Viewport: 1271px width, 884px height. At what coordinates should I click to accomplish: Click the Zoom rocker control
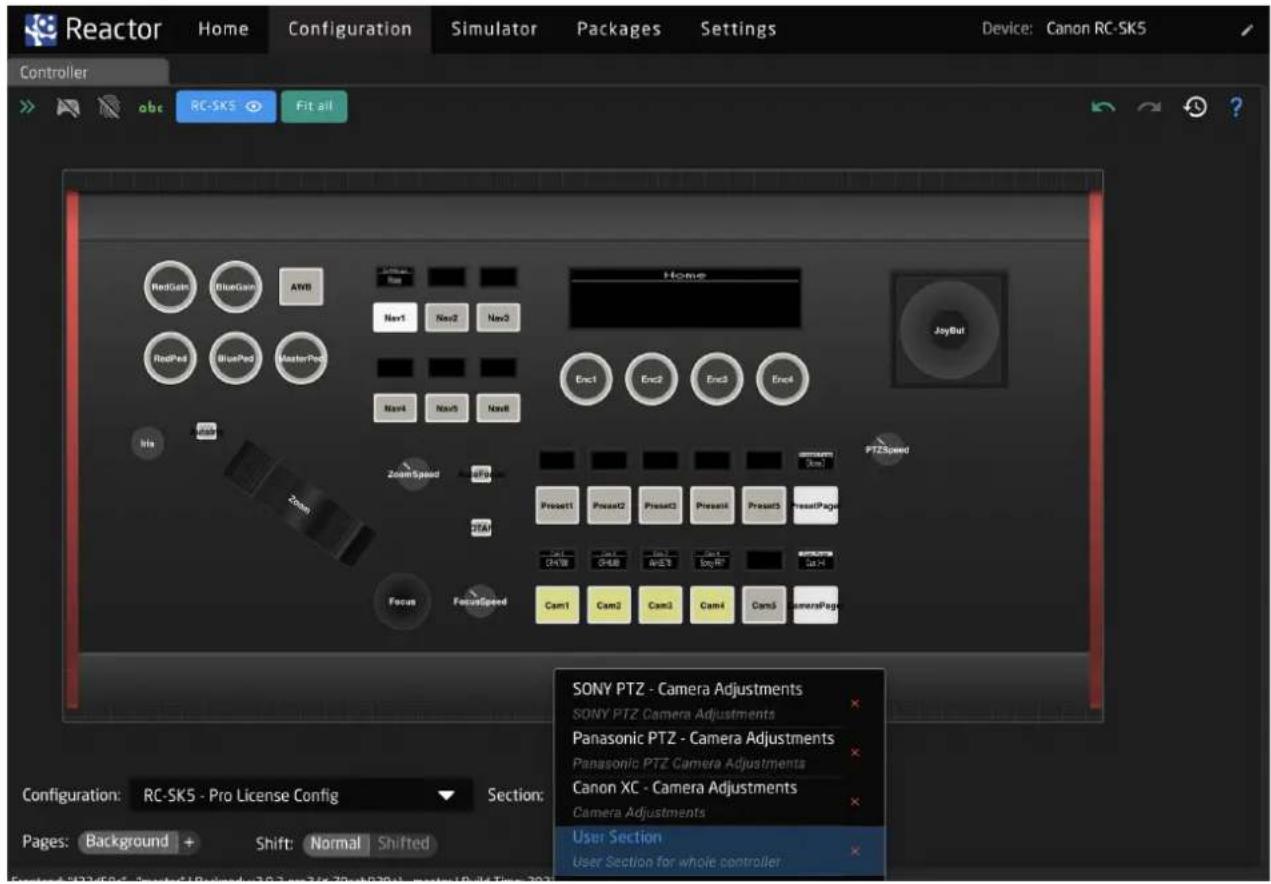click(298, 504)
